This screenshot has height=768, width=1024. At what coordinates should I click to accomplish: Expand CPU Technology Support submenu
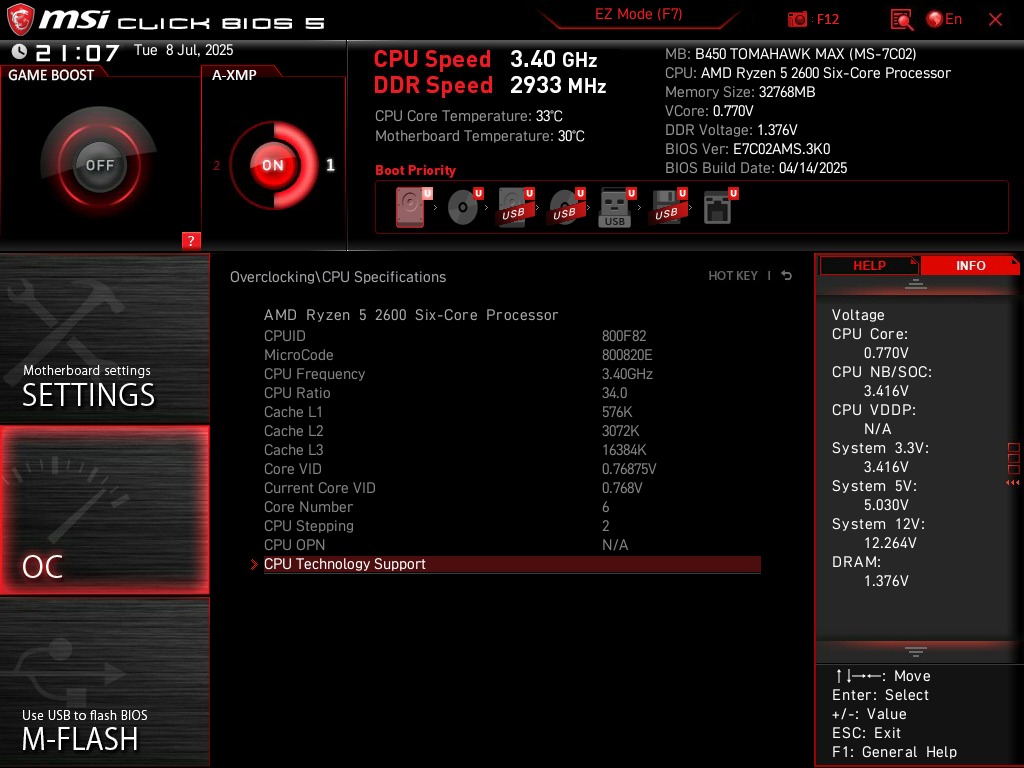[x=512, y=564]
